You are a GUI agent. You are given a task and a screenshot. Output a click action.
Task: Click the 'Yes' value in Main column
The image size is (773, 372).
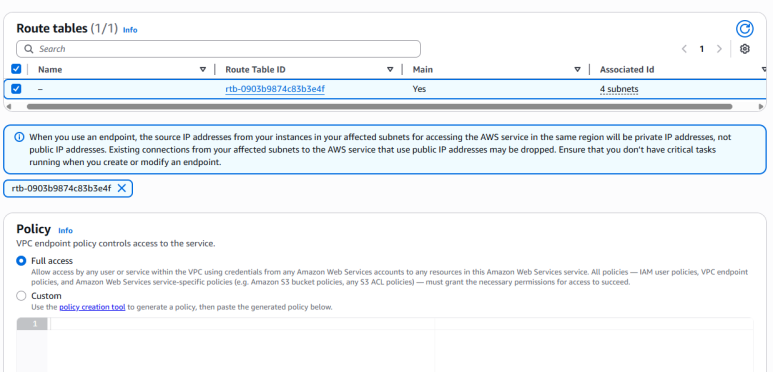pyautogui.click(x=419, y=89)
